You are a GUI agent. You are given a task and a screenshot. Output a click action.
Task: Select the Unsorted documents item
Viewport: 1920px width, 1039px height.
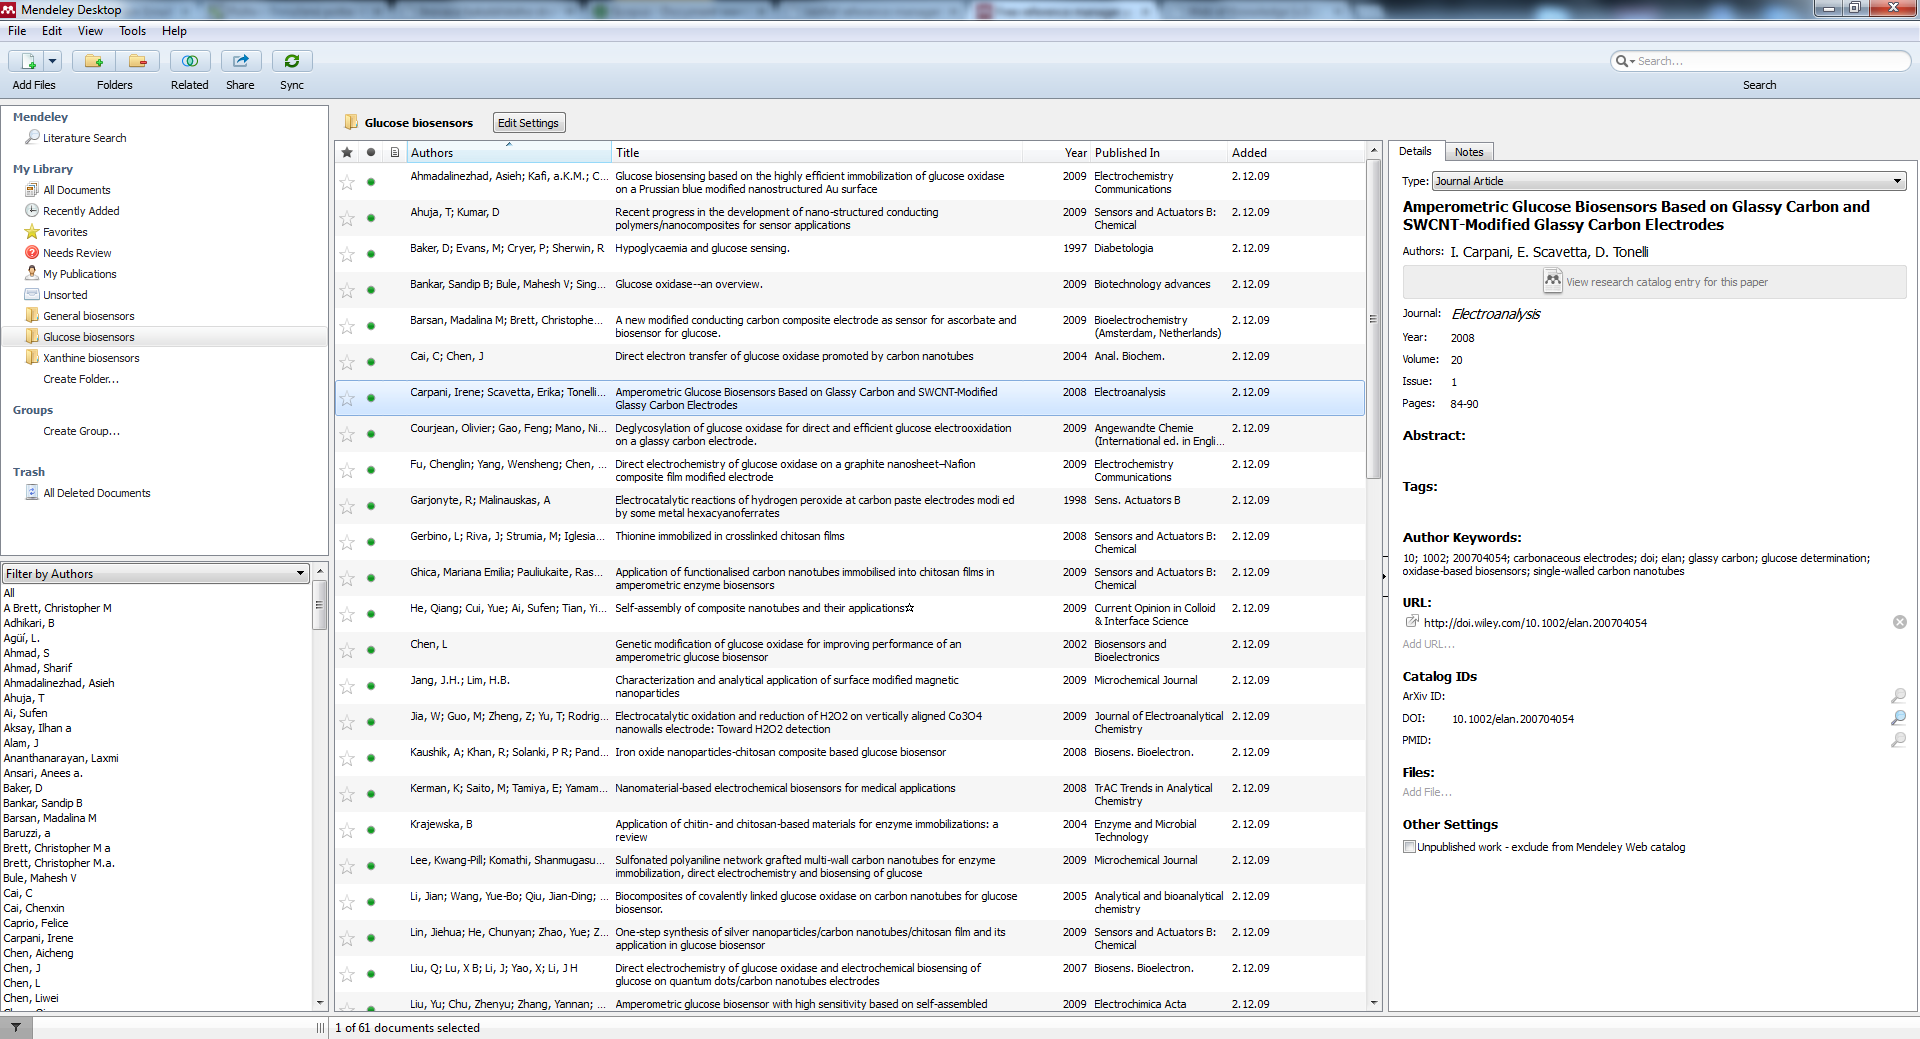tap(64, 295)
